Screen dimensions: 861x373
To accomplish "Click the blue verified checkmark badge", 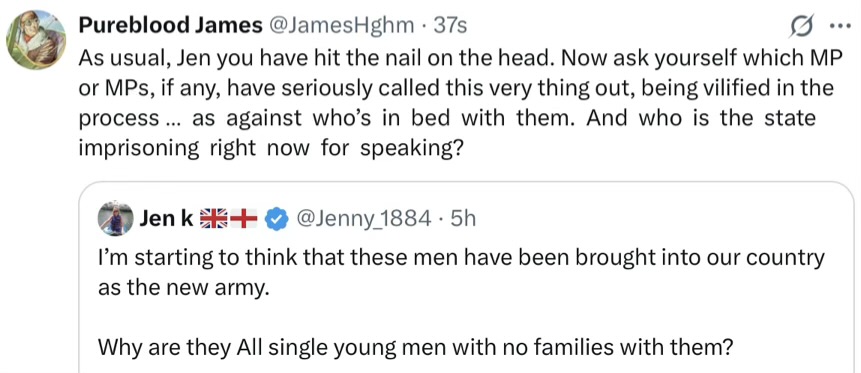I will coord(275,219).
